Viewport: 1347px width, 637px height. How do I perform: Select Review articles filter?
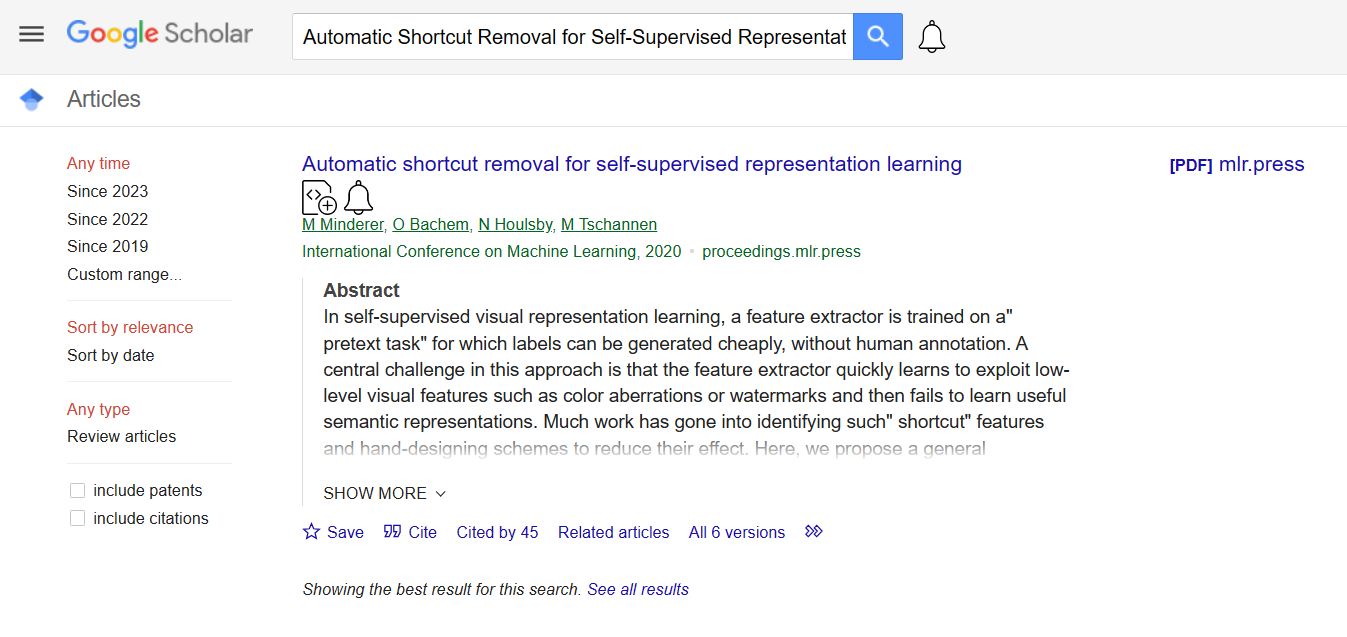120,436
